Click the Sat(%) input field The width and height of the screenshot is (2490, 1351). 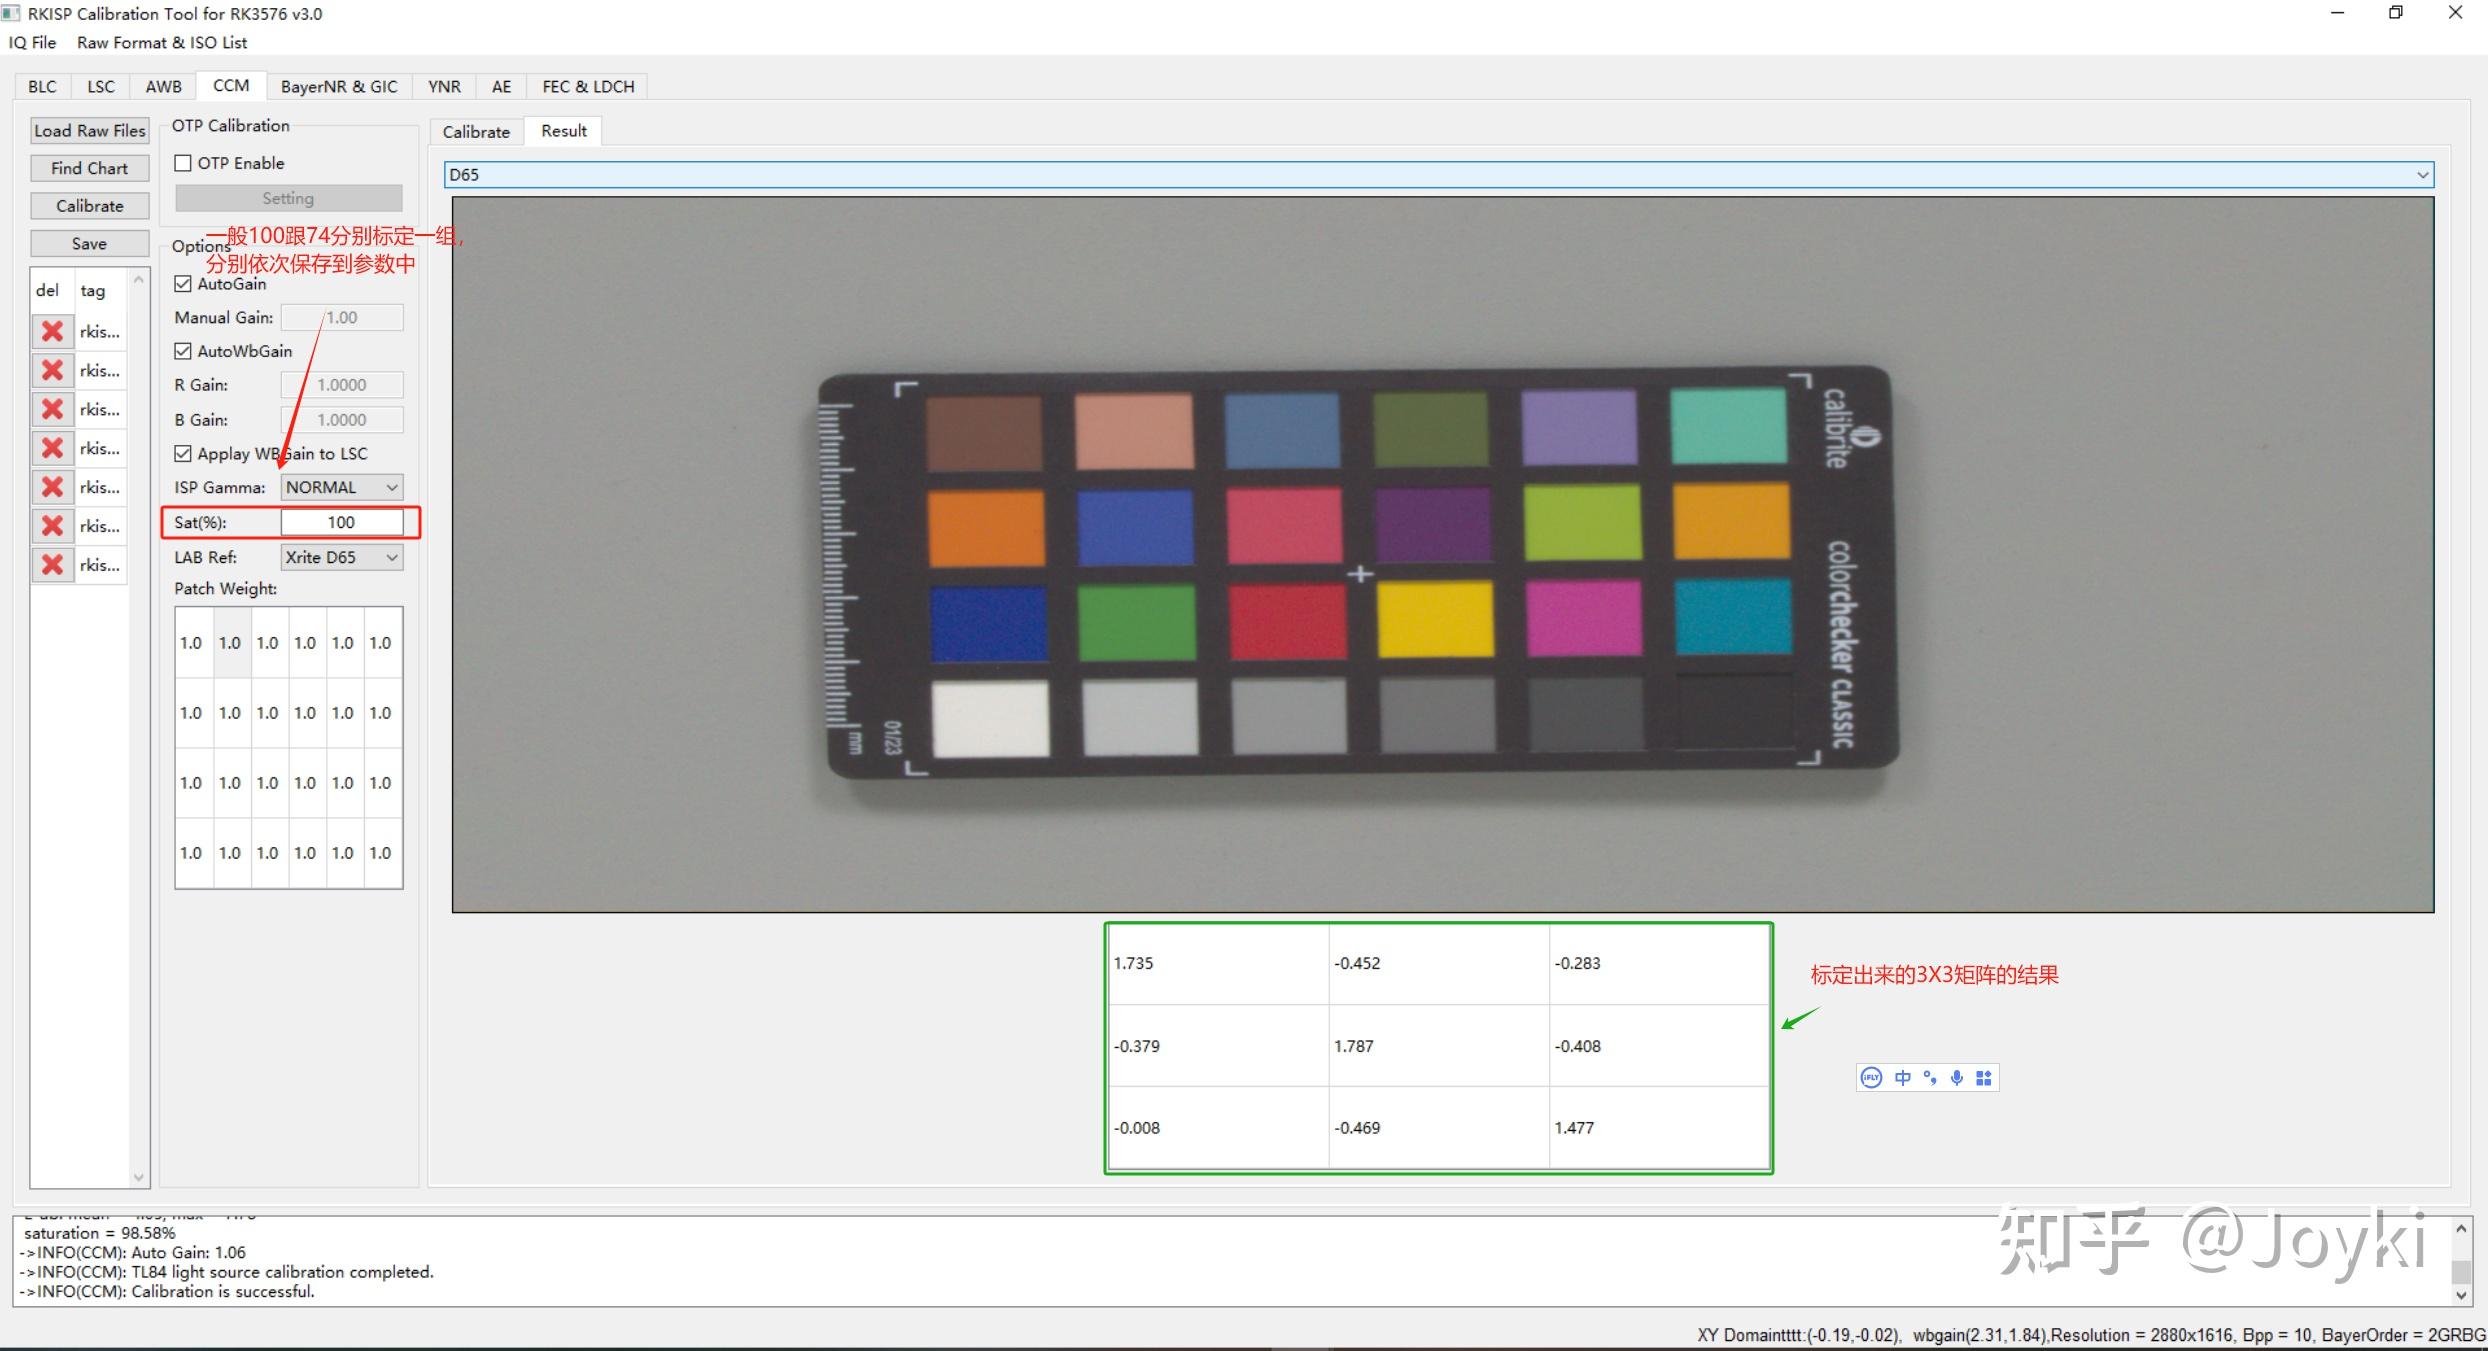pyautogui.click(x=341, y=522)
